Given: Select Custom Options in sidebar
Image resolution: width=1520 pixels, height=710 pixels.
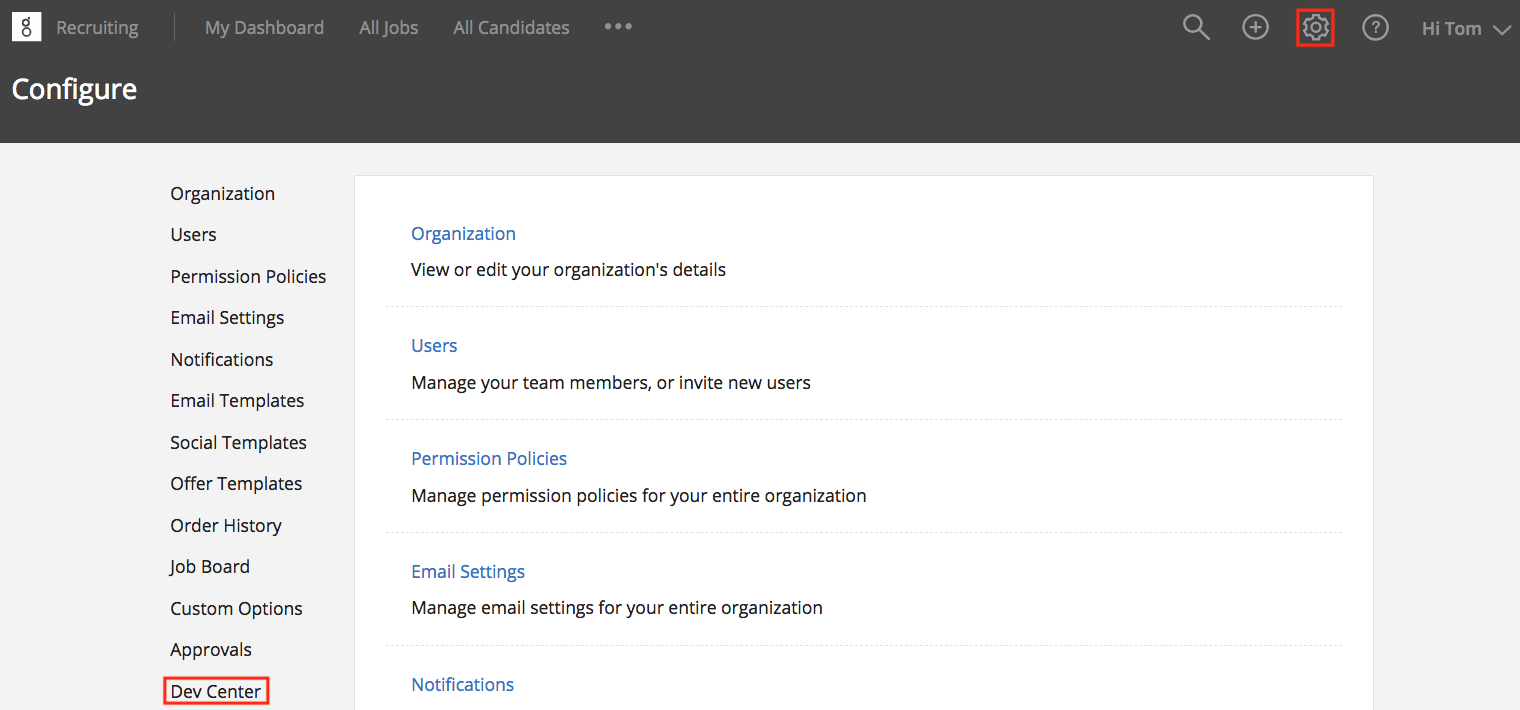Looking at the screenshot, I should (236, 608).
